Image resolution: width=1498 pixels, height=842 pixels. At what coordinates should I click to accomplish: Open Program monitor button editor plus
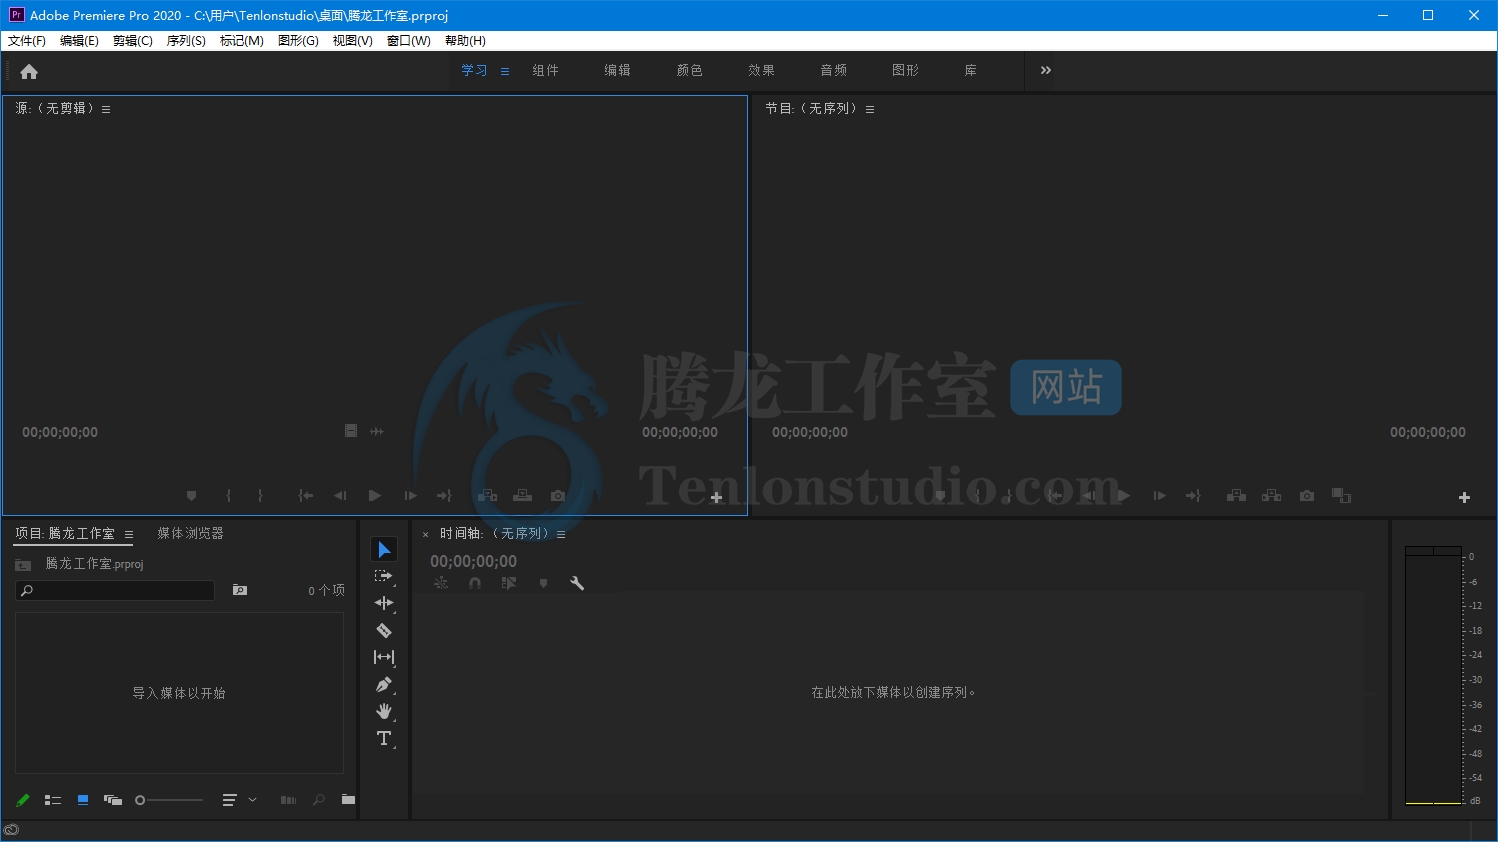[1464, 497]
